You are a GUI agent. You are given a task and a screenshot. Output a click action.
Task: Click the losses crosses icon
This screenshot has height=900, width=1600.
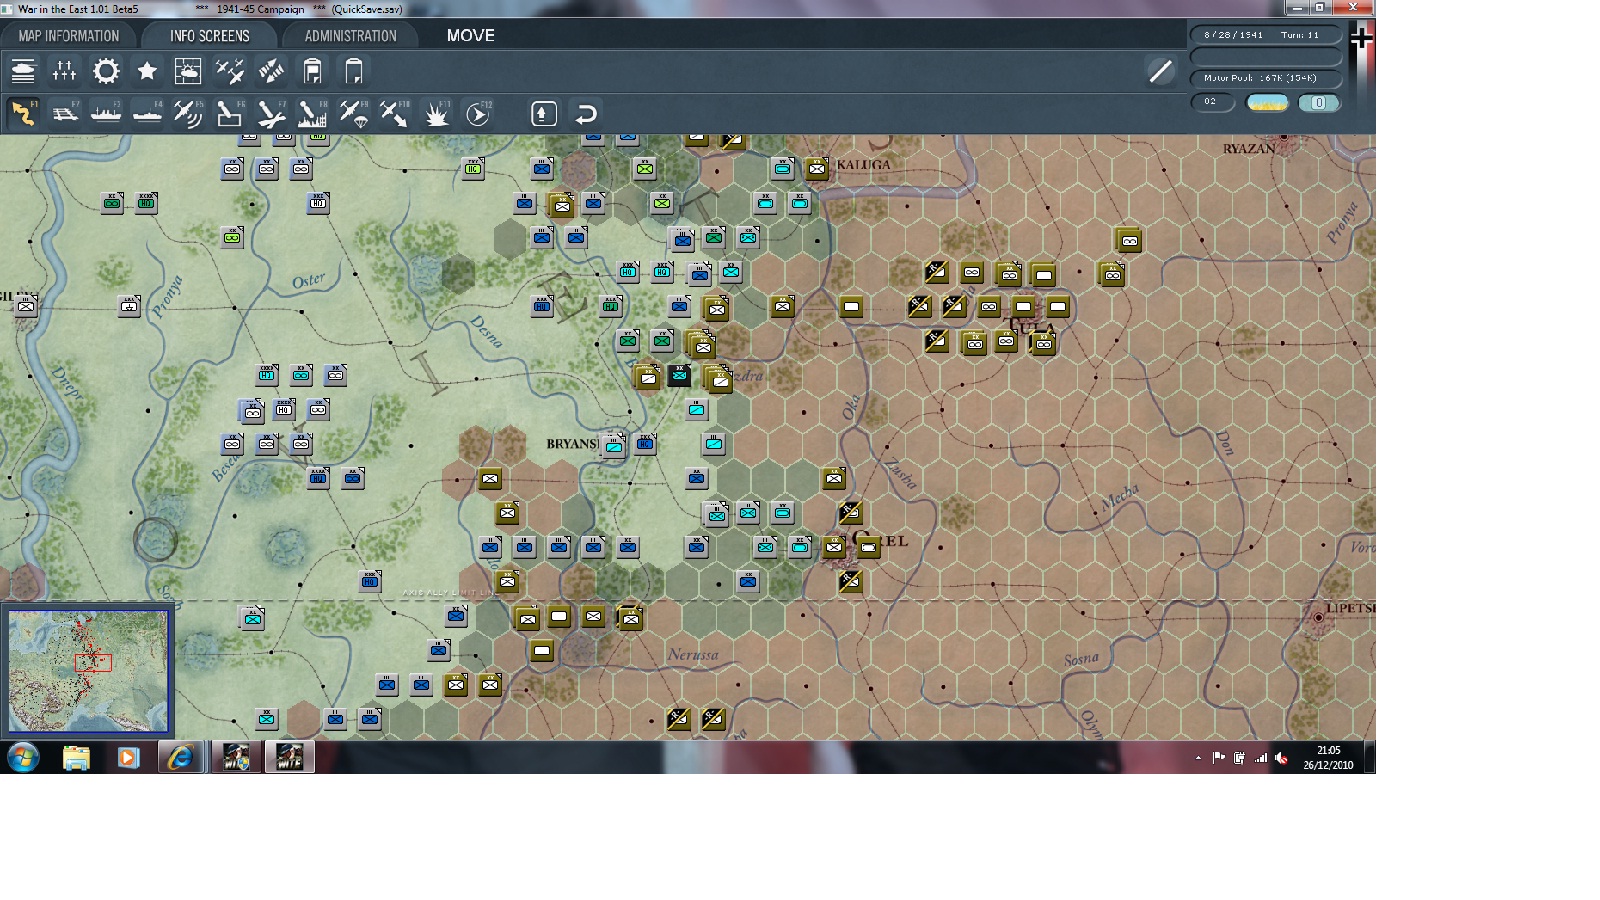[x=64, y=71]
